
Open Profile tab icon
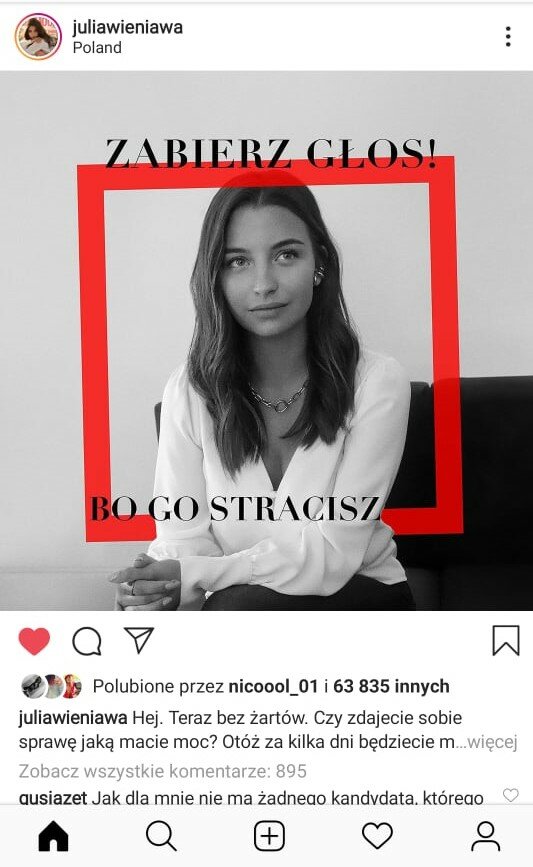point(485,836)
